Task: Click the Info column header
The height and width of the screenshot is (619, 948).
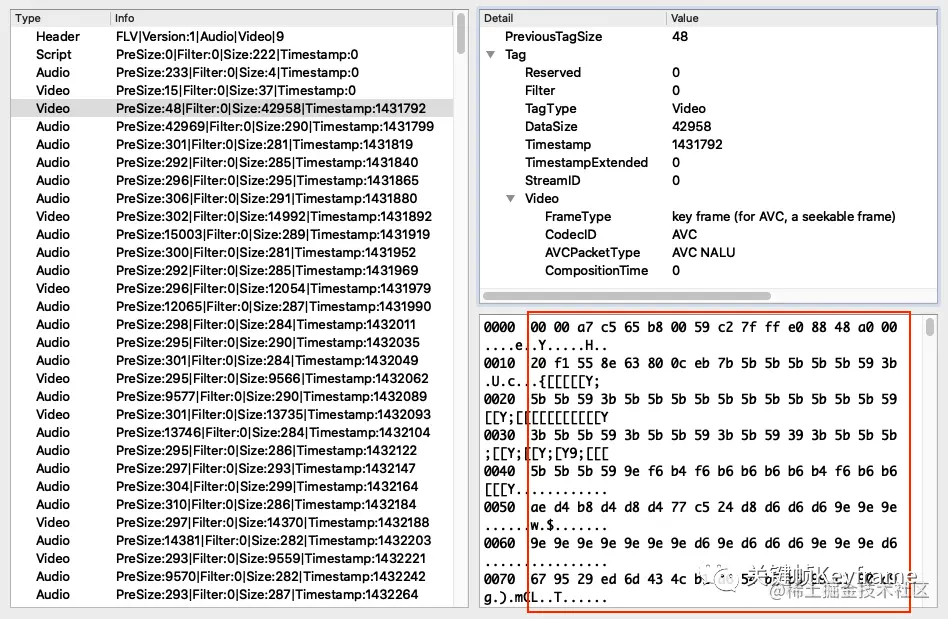Action: 281,18
